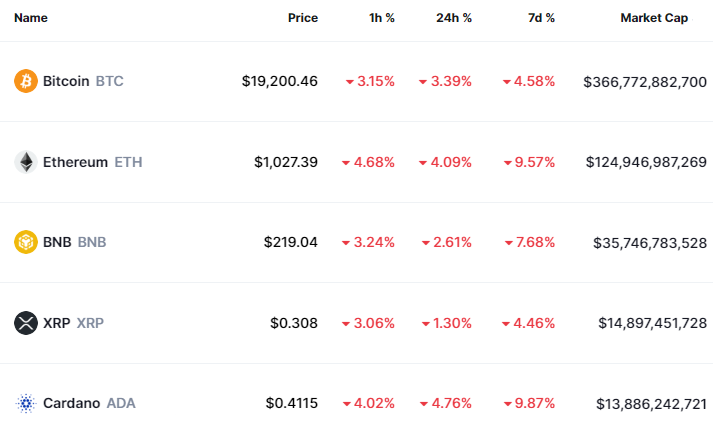The width and height of the screenshot is (713, 432).
Task: Sort by 7d % column header
Action: tap(541, 18)
